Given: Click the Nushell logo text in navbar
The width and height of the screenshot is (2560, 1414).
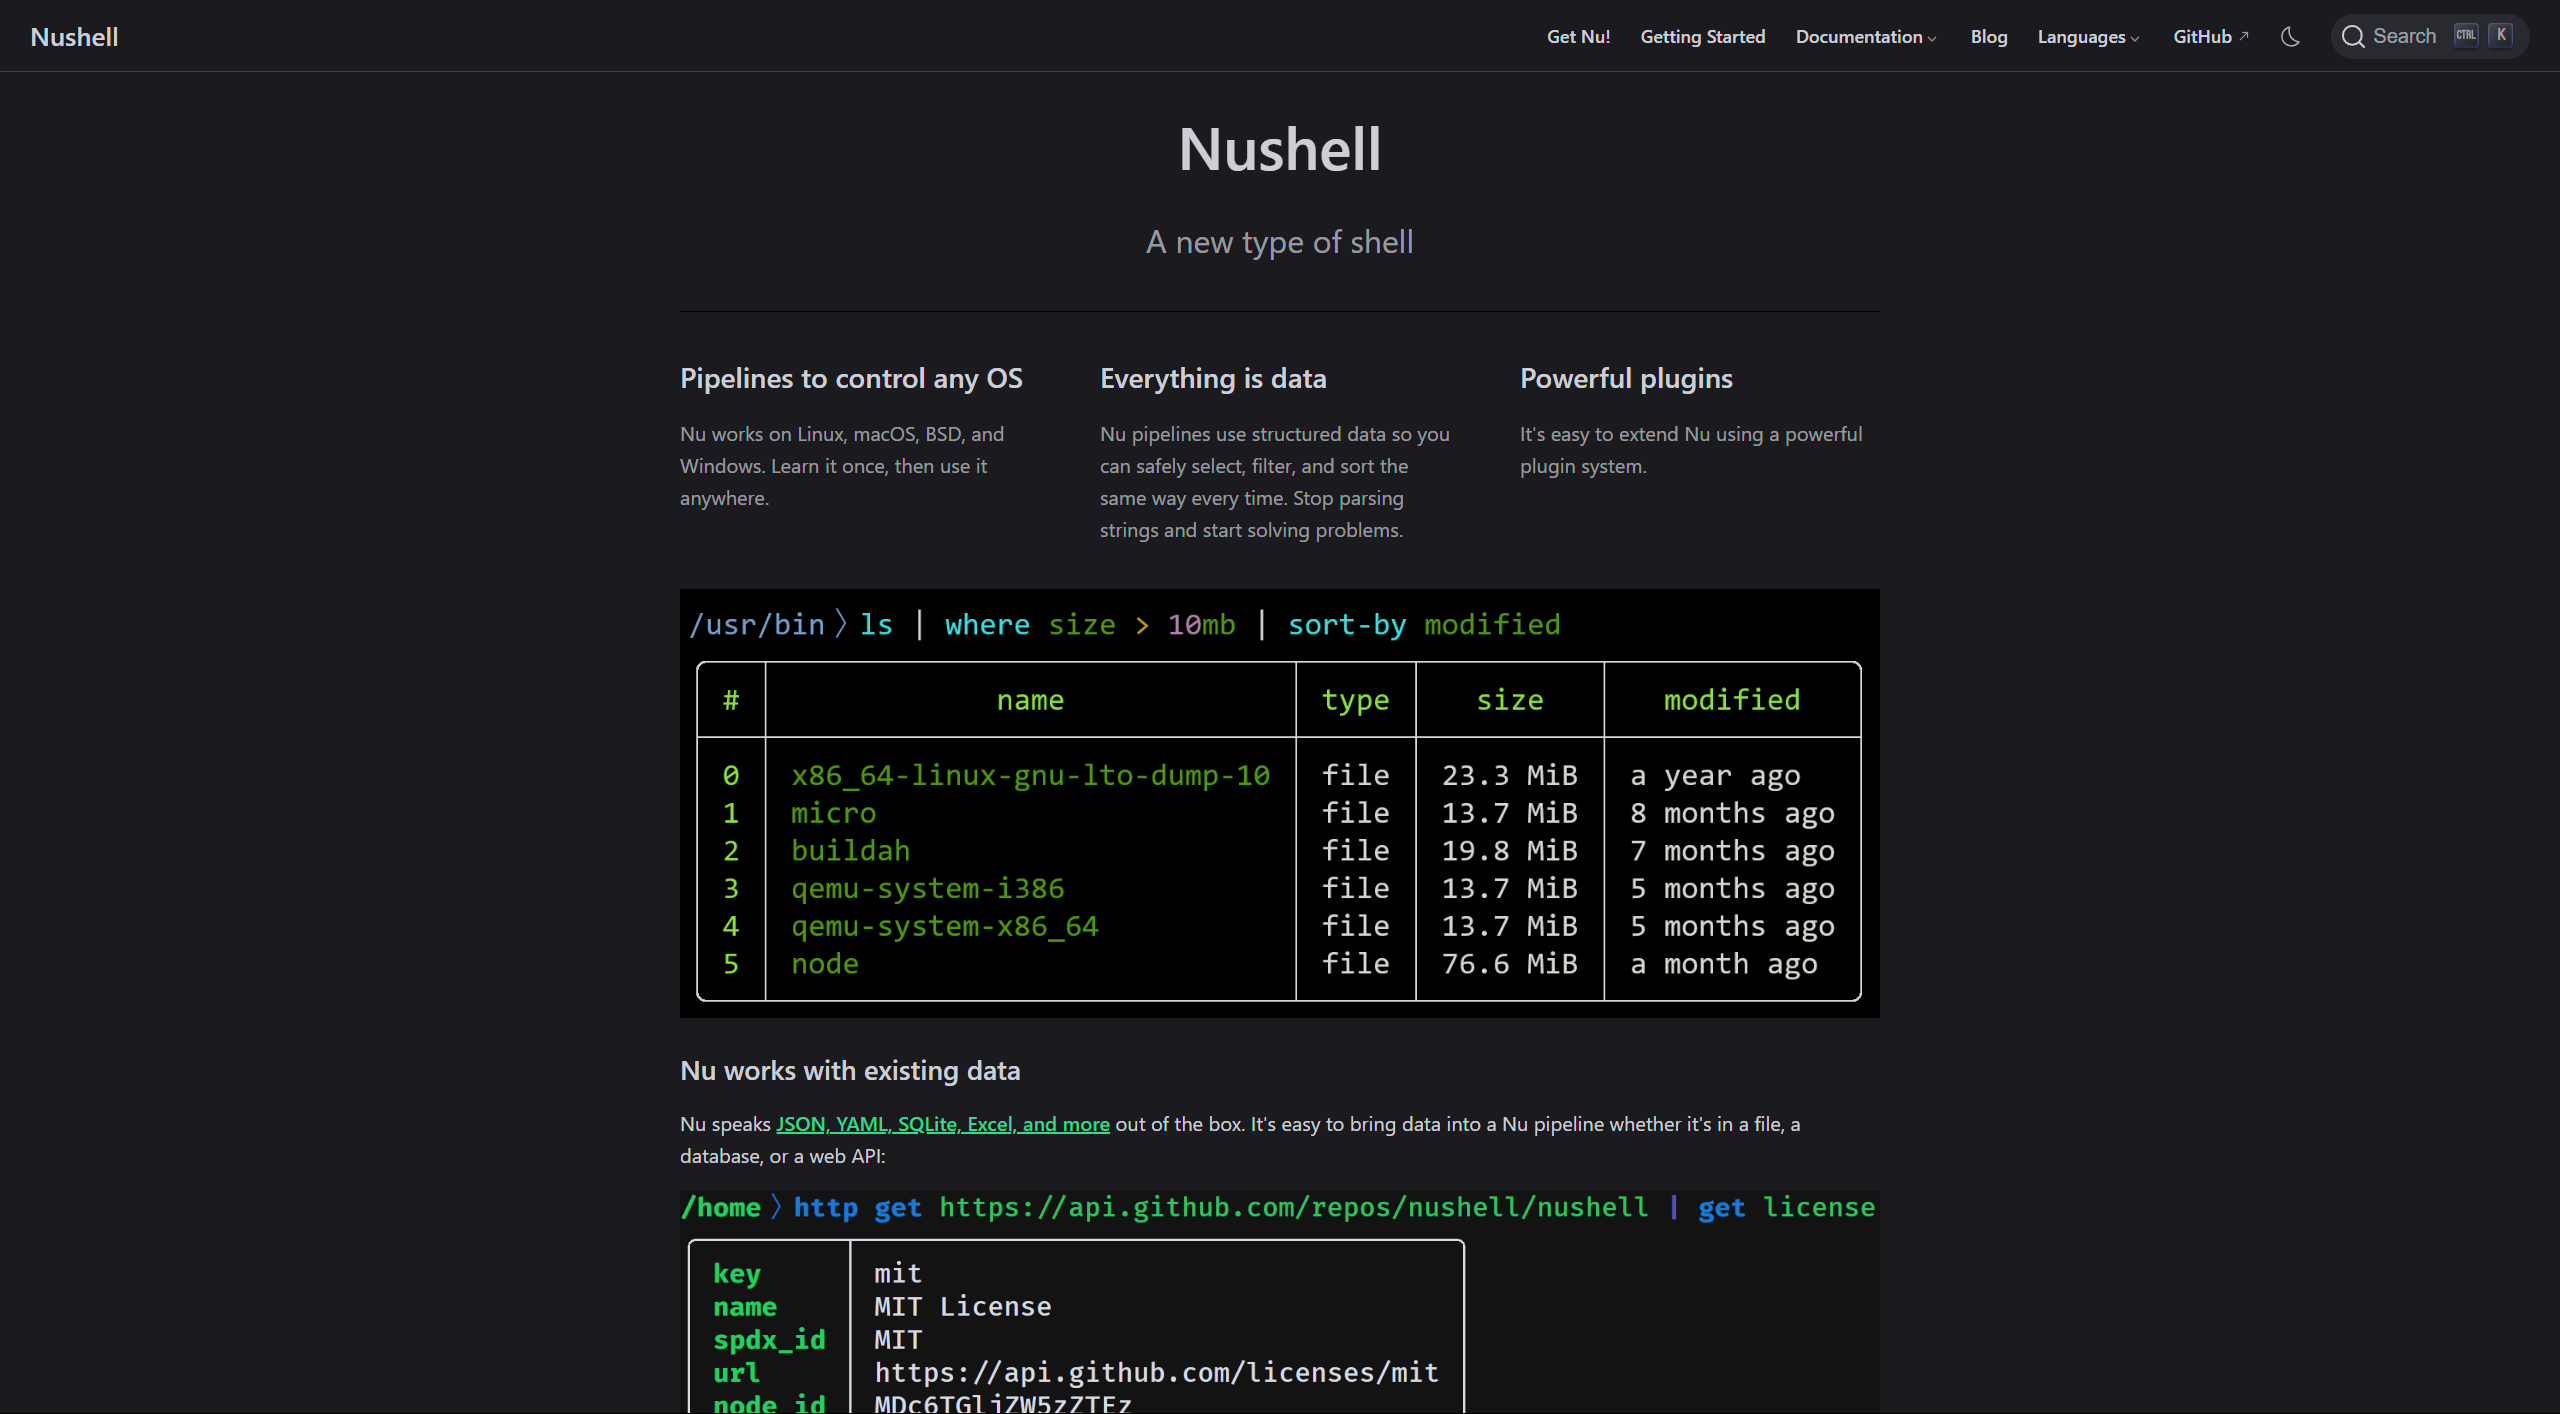Looking at the screenshot, I should coord(74,37).
